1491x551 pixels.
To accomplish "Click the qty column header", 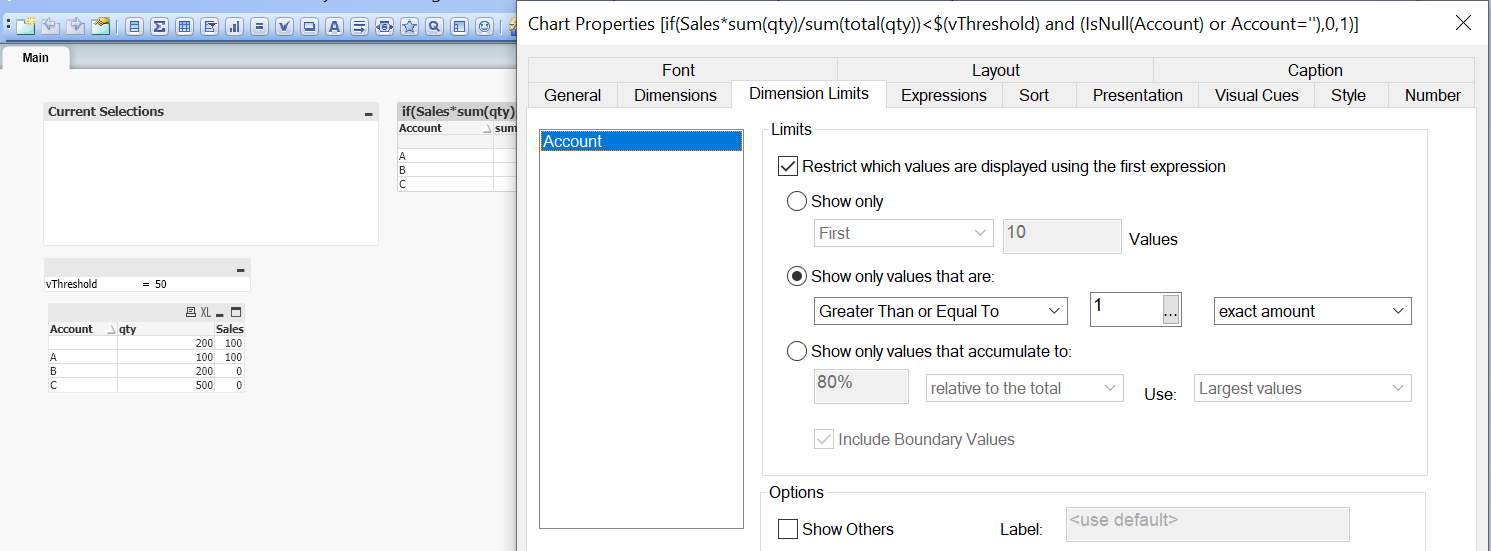I will pyautogui.click(x=166, y=329).
